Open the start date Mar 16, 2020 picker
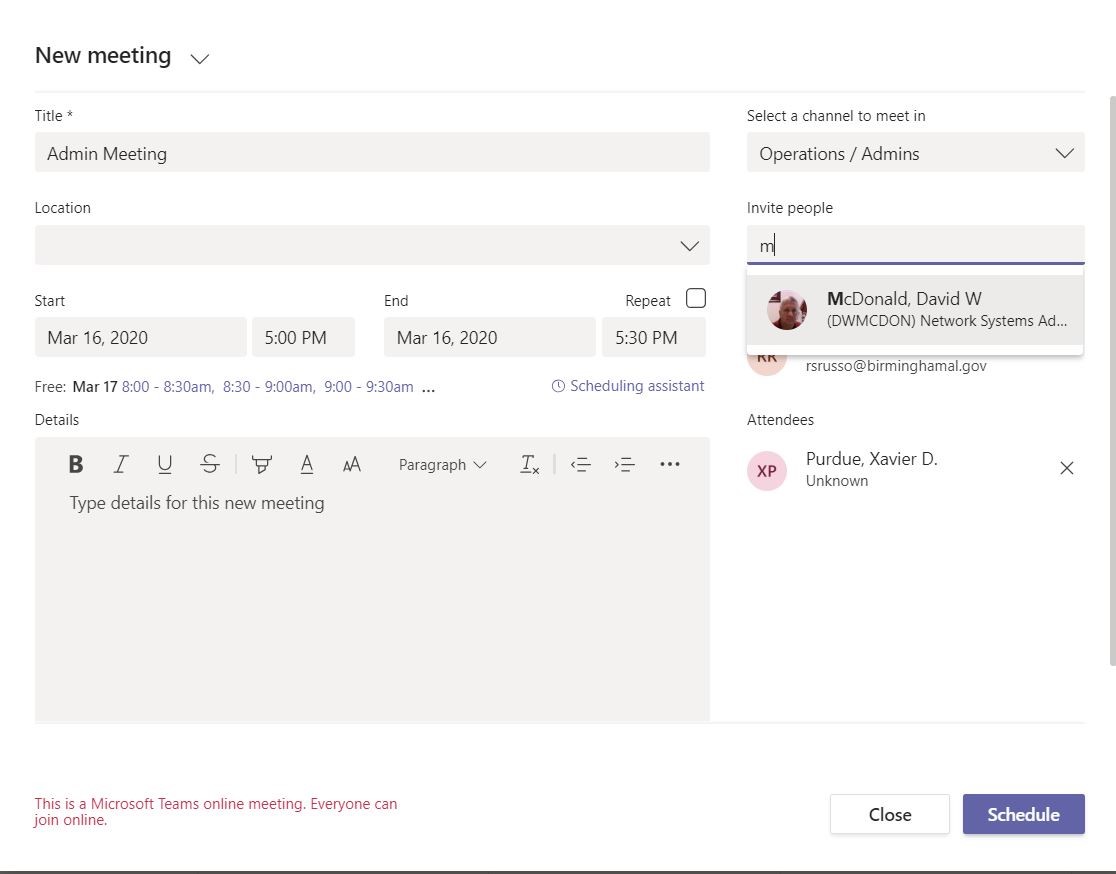The image size is (1116, 874). [140, 337]
